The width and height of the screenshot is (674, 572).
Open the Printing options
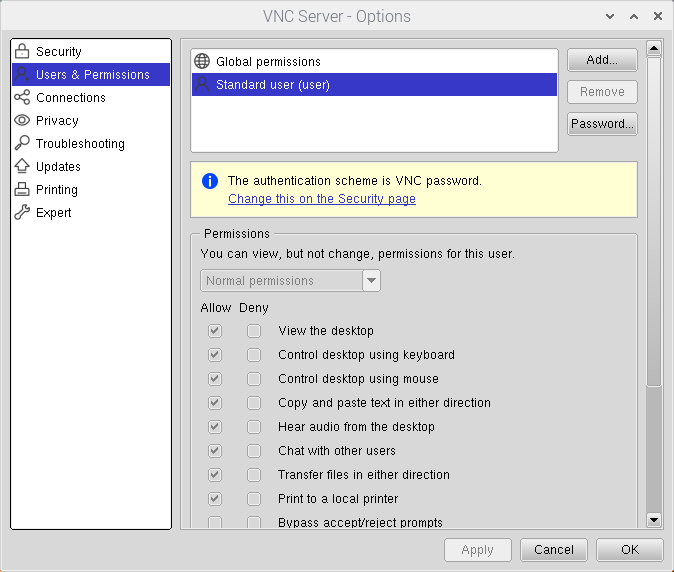[91, 189]
